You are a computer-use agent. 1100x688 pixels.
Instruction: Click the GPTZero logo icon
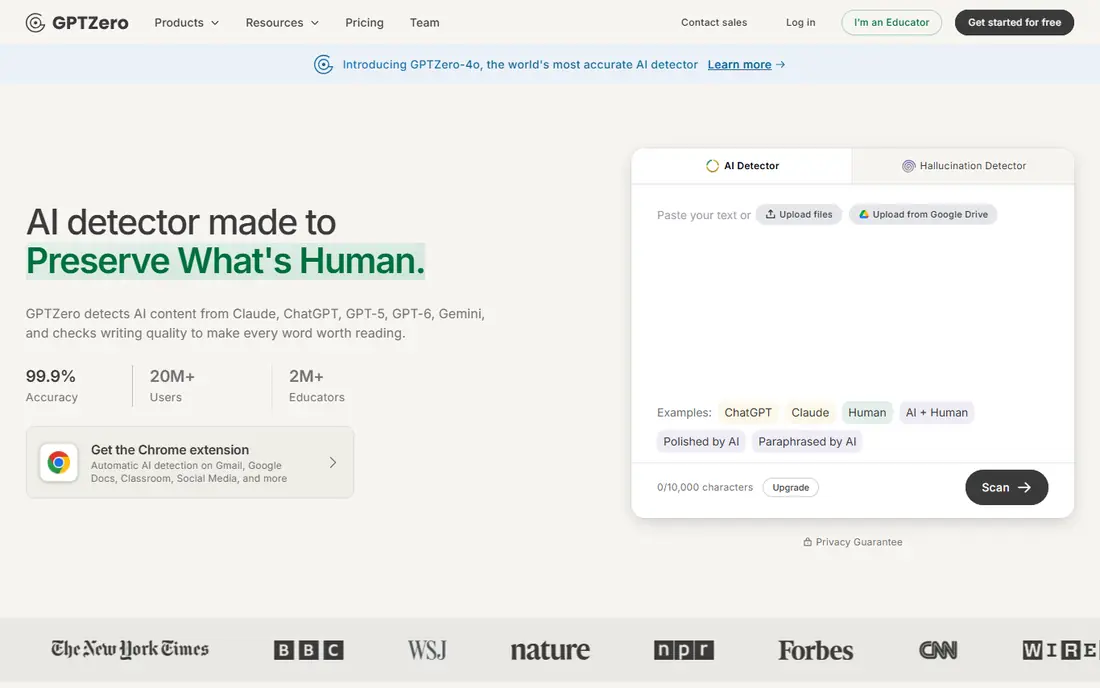35,22
